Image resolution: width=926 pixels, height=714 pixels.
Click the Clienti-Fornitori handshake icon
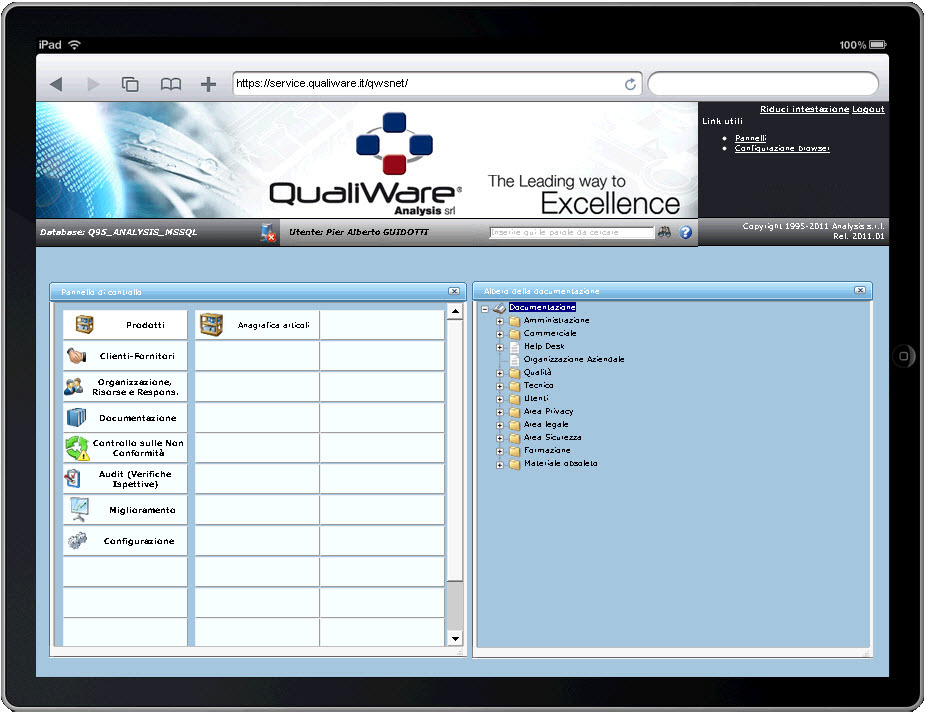coord(76,356)
